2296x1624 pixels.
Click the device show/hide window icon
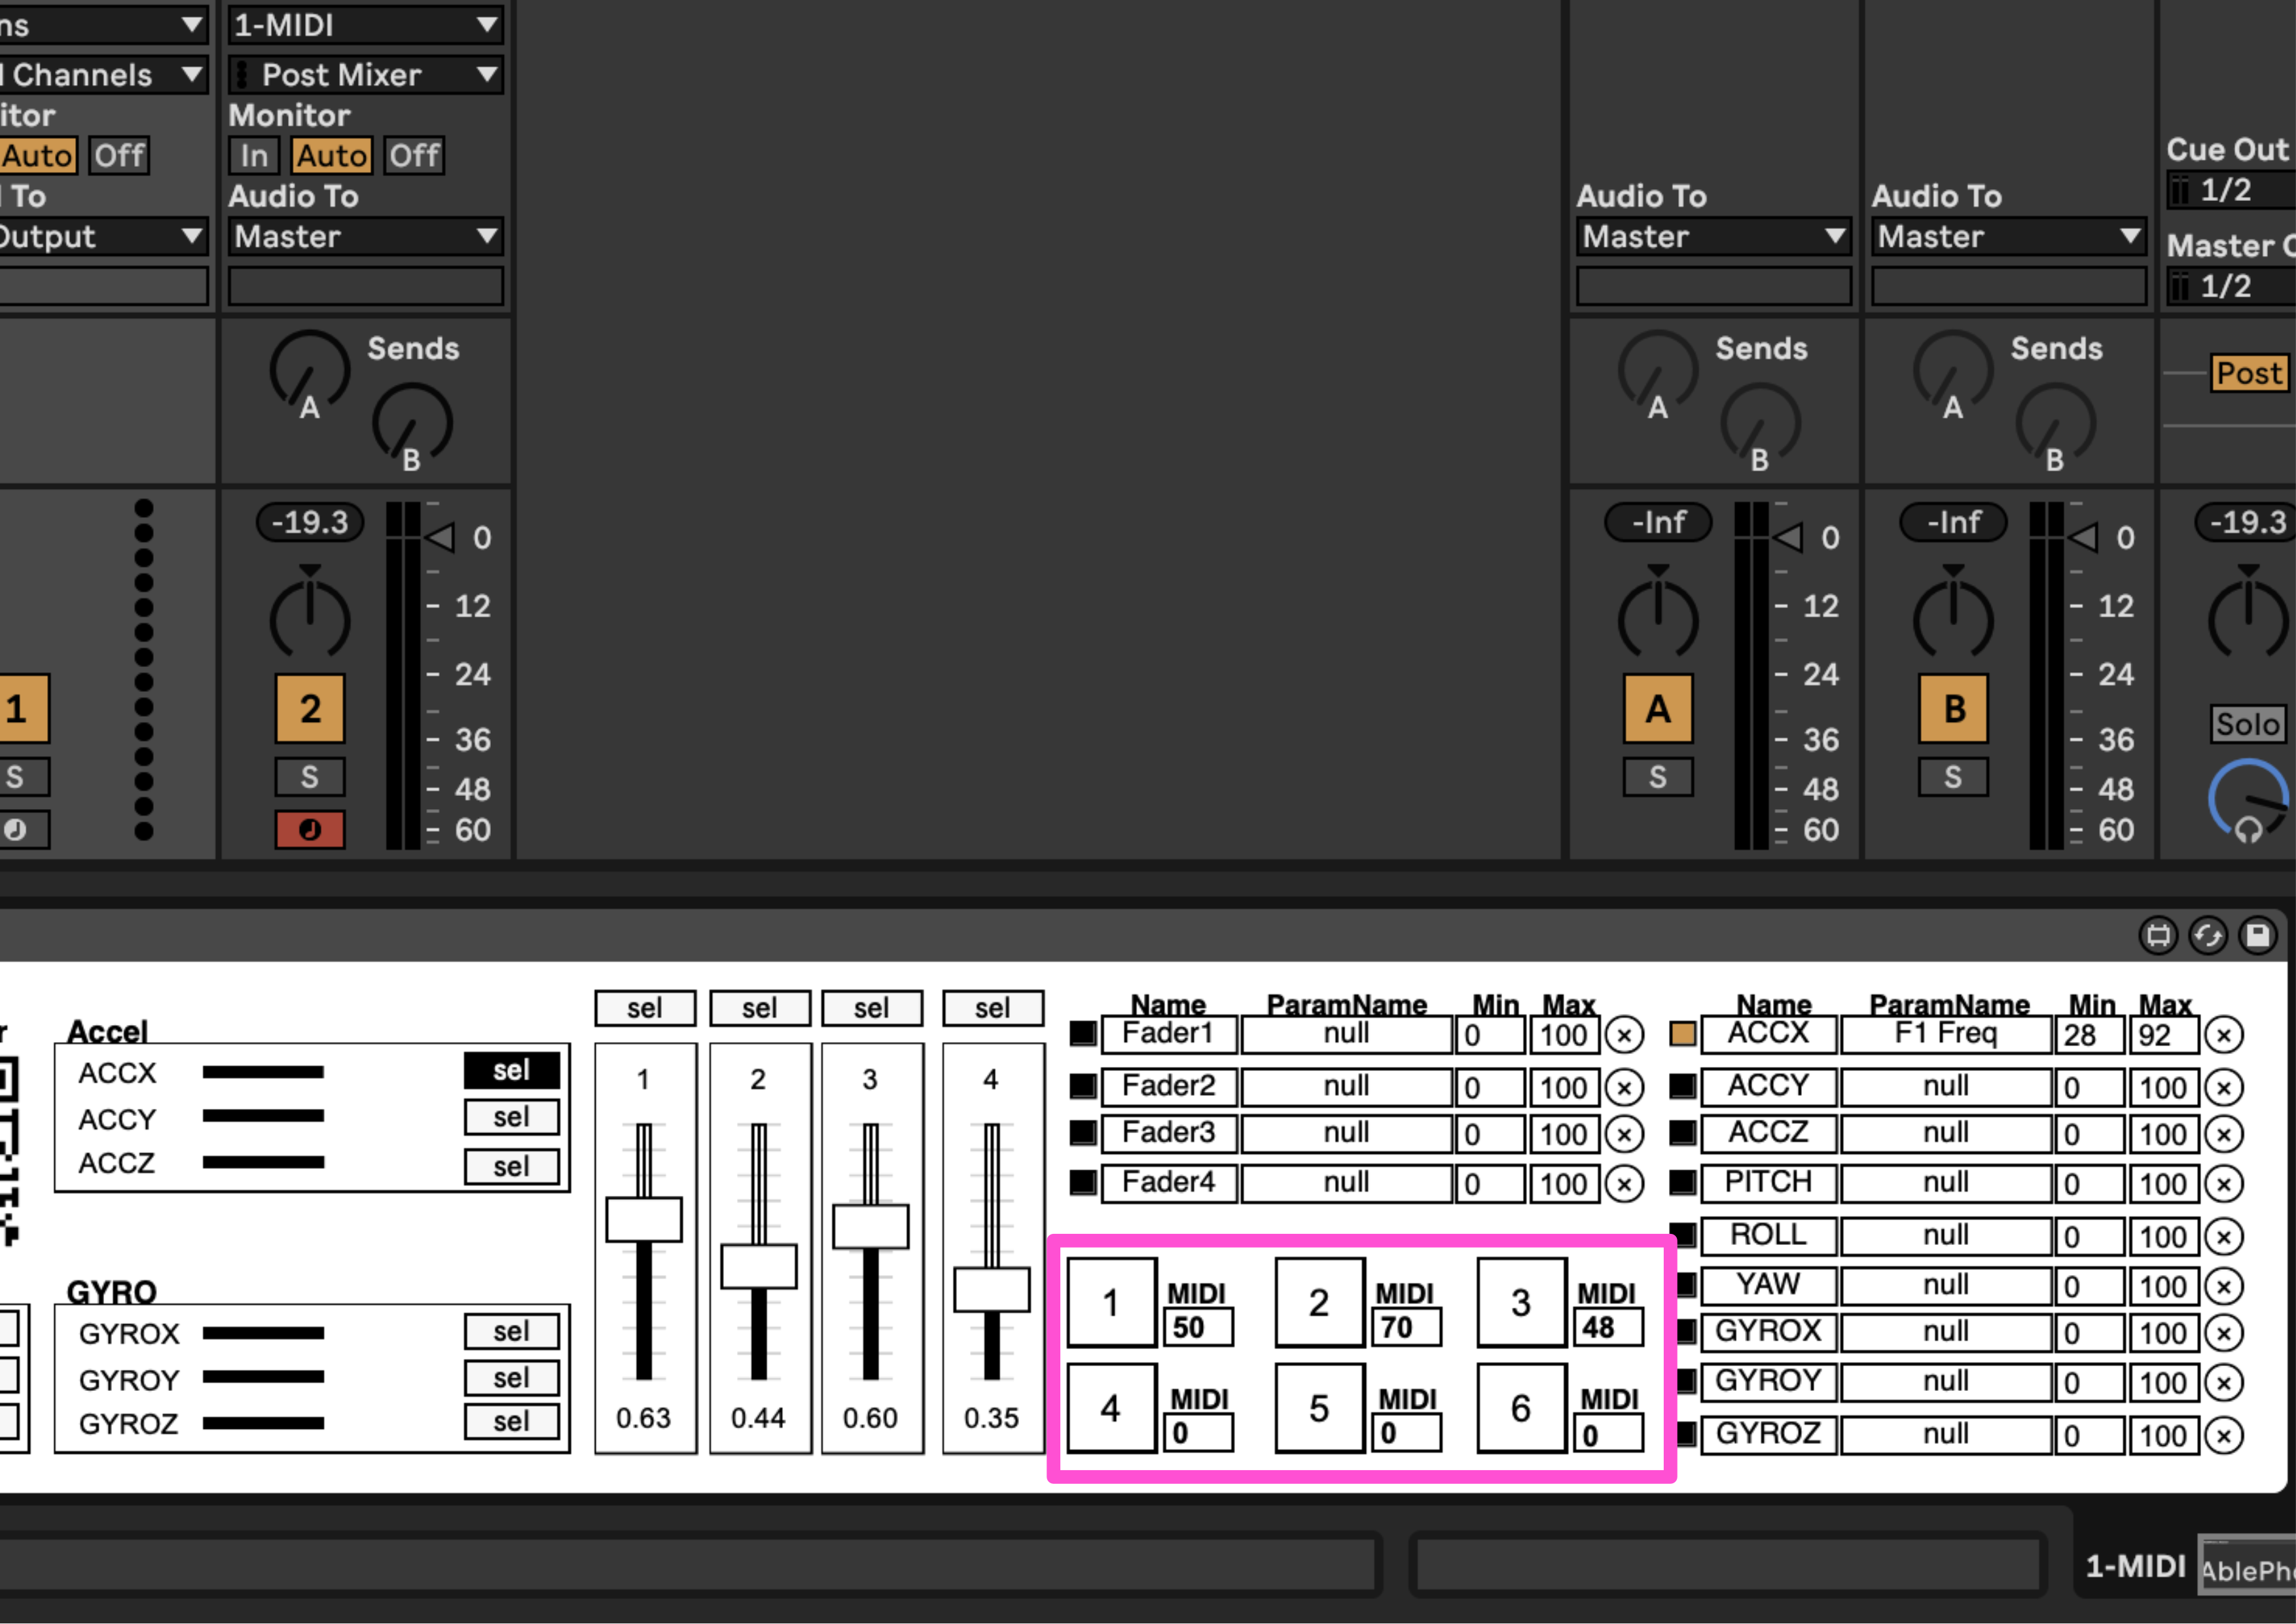pyautogui.click(x=2159, y=935)
